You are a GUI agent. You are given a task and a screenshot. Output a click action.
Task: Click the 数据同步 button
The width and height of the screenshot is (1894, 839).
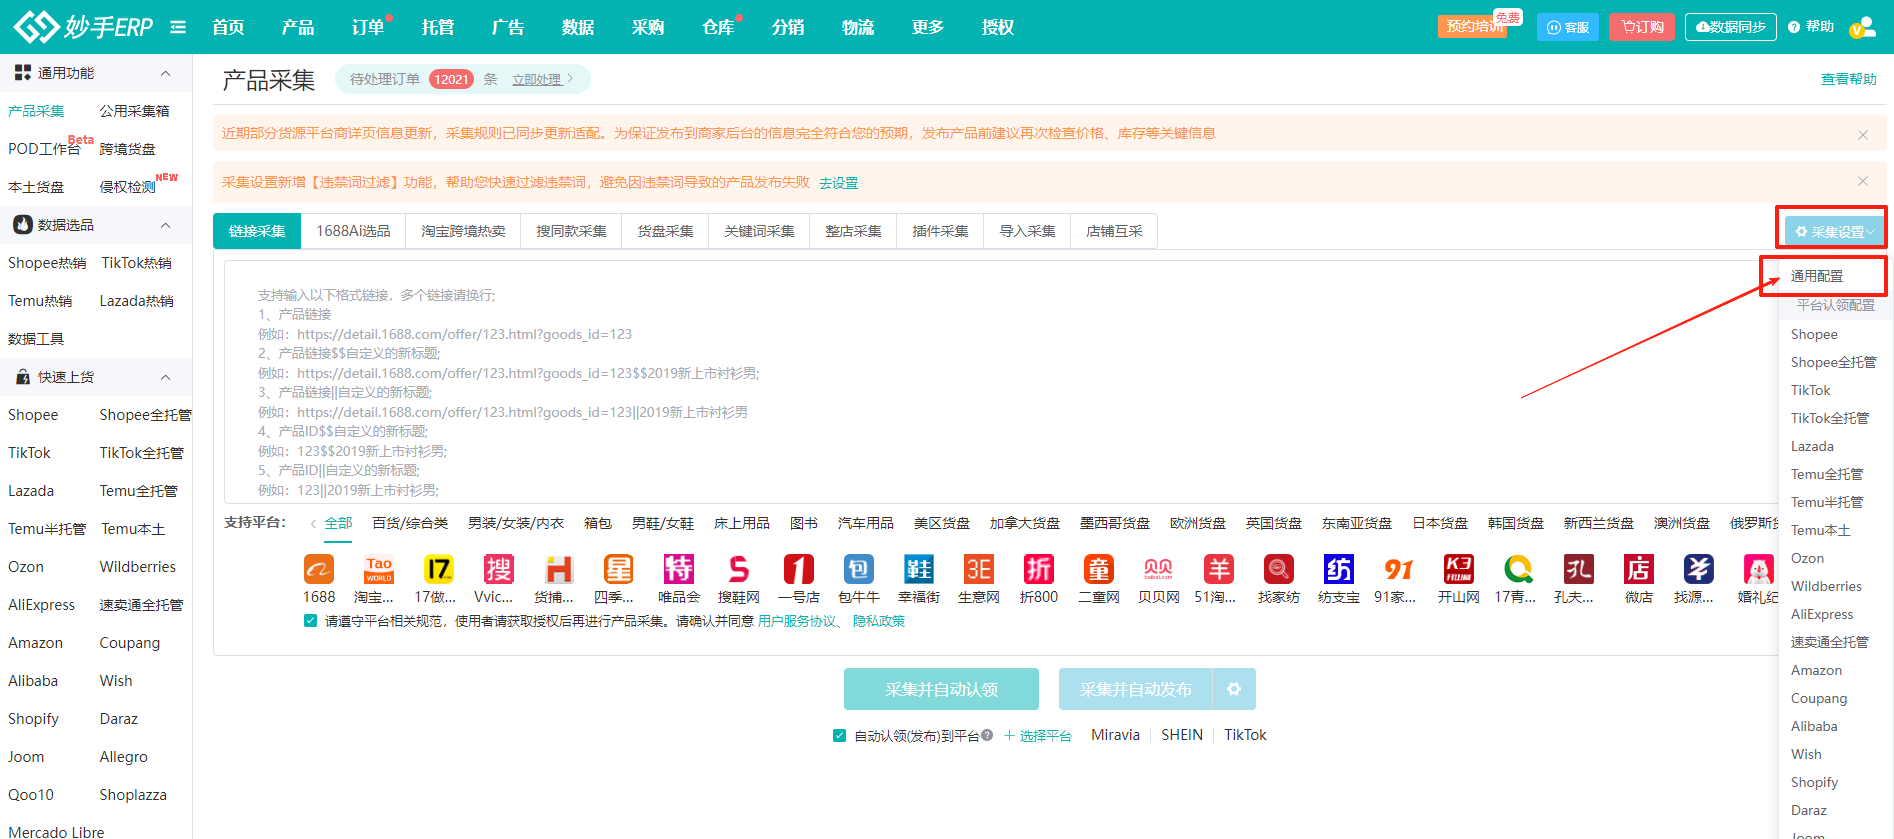click(1731, 27)
